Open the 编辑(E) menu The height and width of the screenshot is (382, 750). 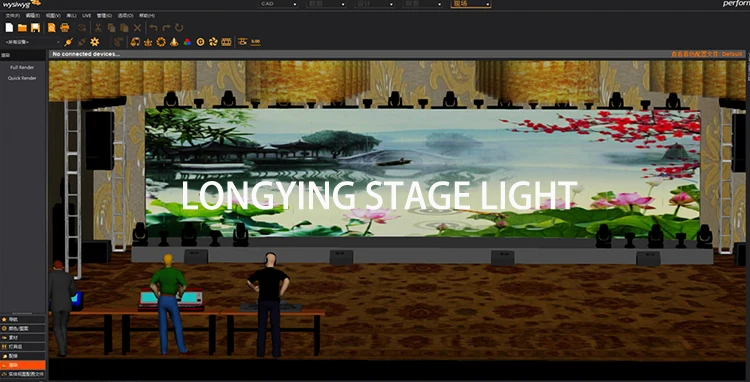click(x=33, y=16)
